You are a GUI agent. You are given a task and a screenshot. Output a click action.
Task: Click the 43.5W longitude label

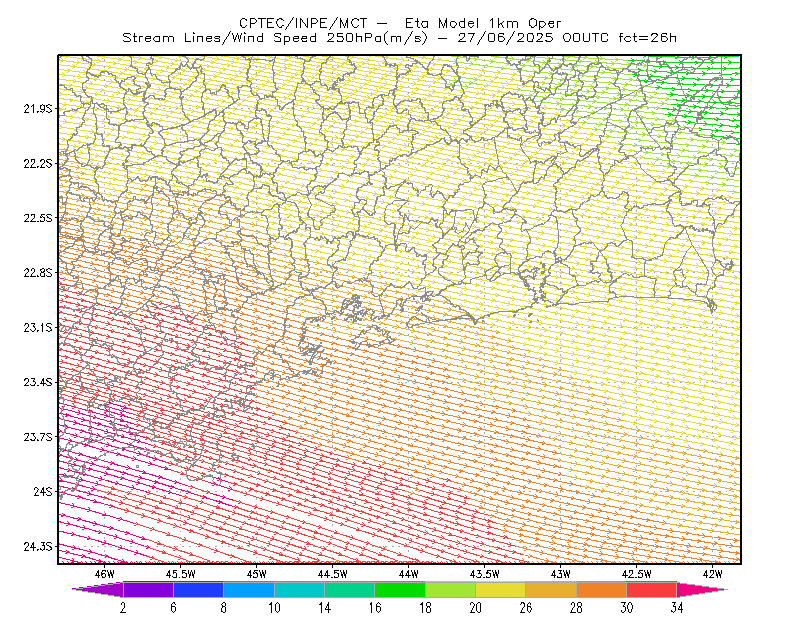[485, 574]
